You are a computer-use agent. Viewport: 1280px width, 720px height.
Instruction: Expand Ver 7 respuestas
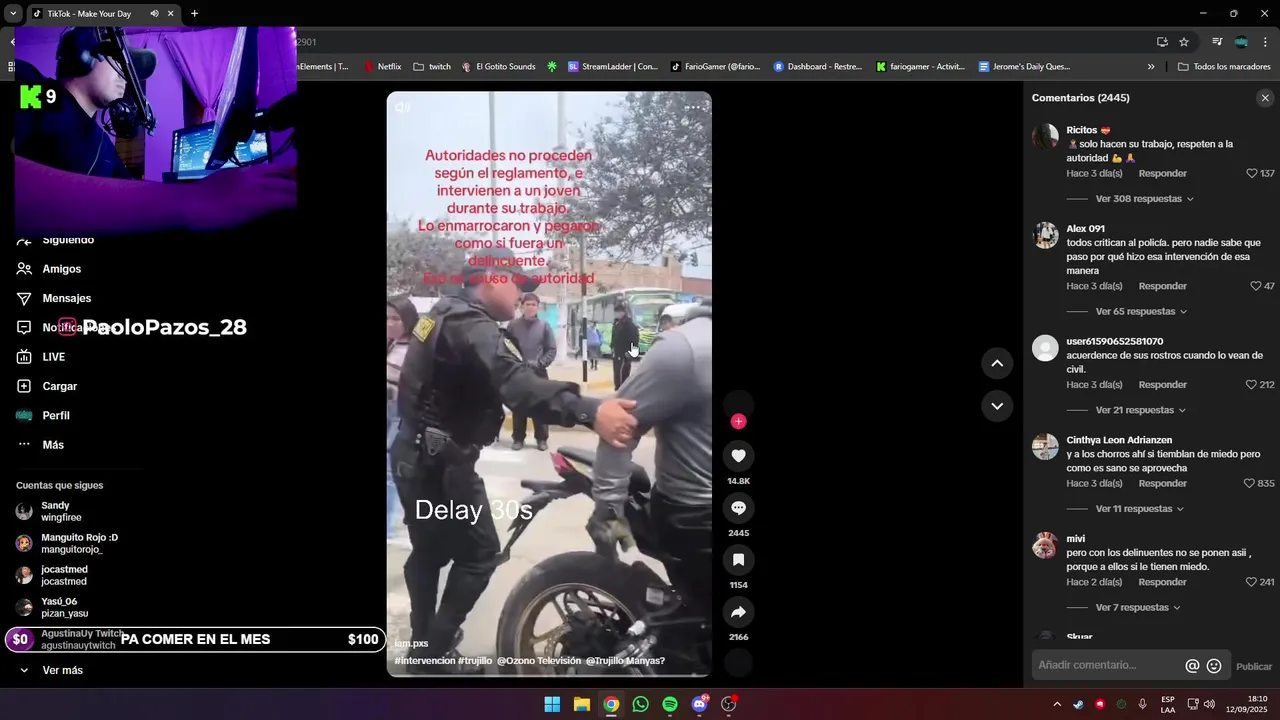1138,608
